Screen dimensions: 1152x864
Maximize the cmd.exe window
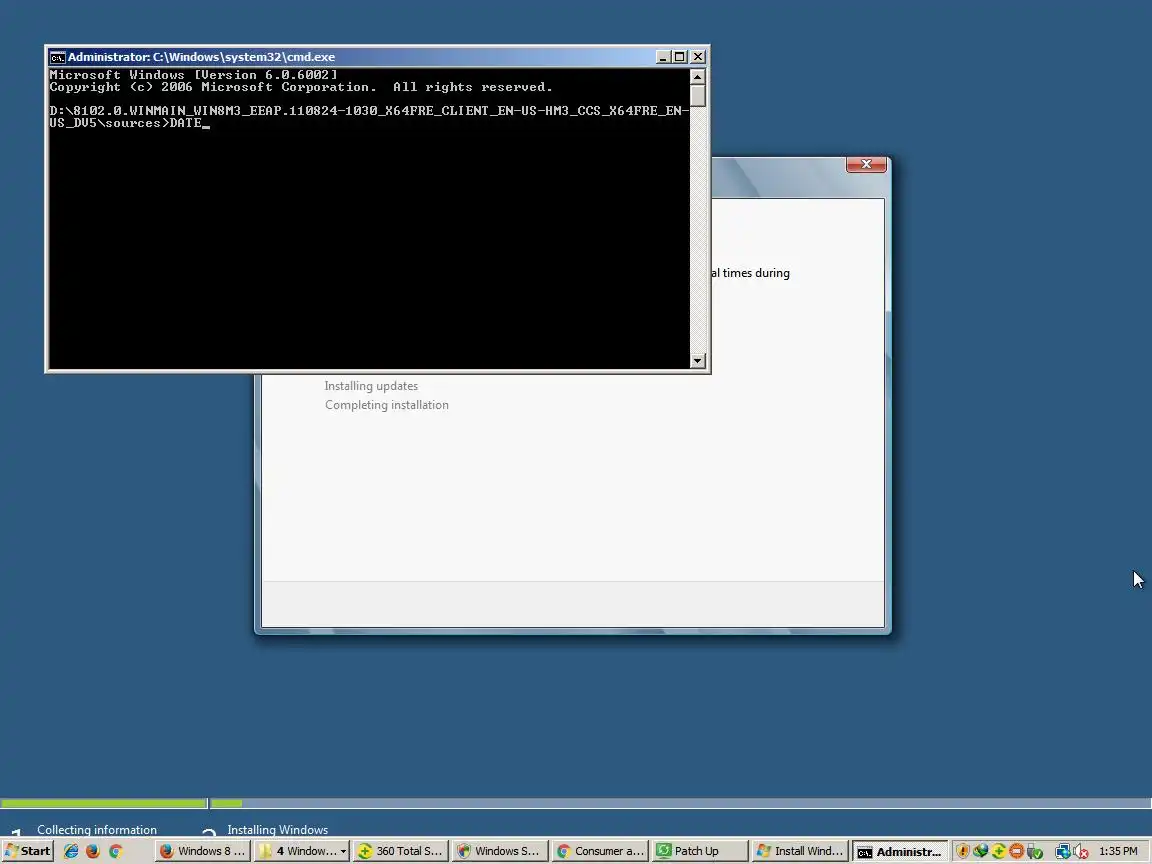click(x=680, y=57)
